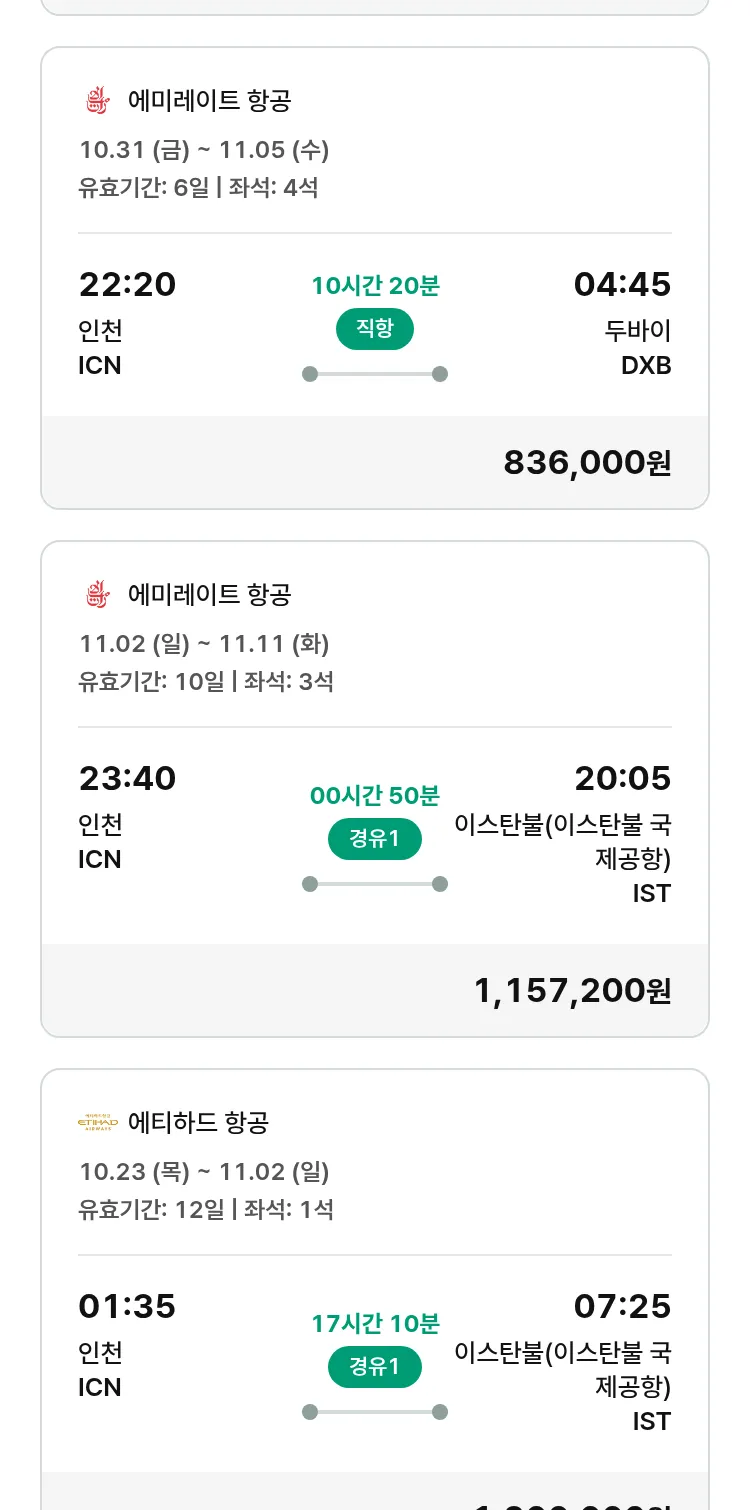
Task: Open the 10.31 (금) ~ 11.05 (수) date range
Action: pos(204,150)
